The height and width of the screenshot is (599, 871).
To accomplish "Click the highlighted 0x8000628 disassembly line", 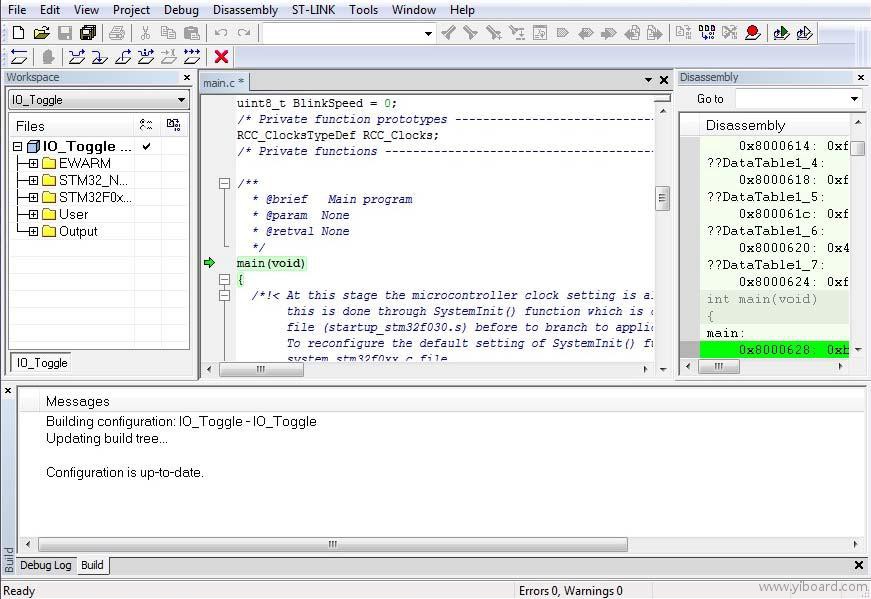I will (774, 350).
